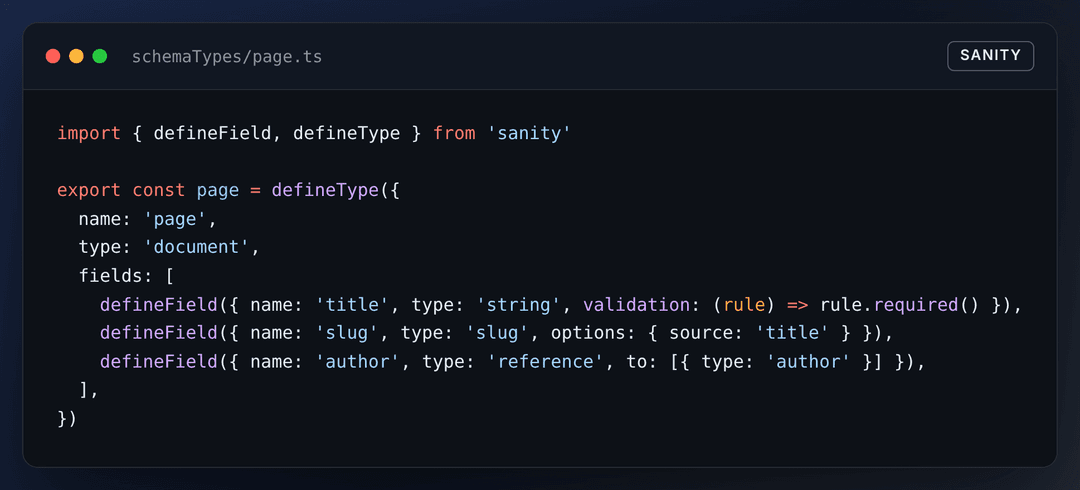Viewport: 1080px width, 490px height.
Task: Click the 'document' string value
Action: pos(196,247)
